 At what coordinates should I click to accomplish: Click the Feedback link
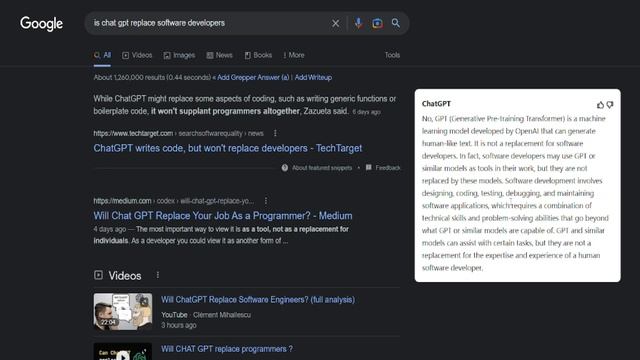388,168
